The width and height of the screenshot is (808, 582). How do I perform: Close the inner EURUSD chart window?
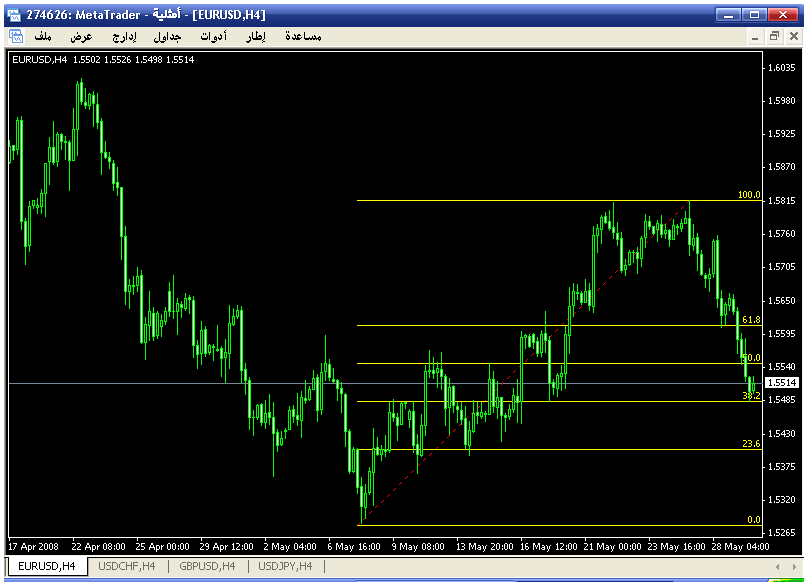(x=794, y=37)
